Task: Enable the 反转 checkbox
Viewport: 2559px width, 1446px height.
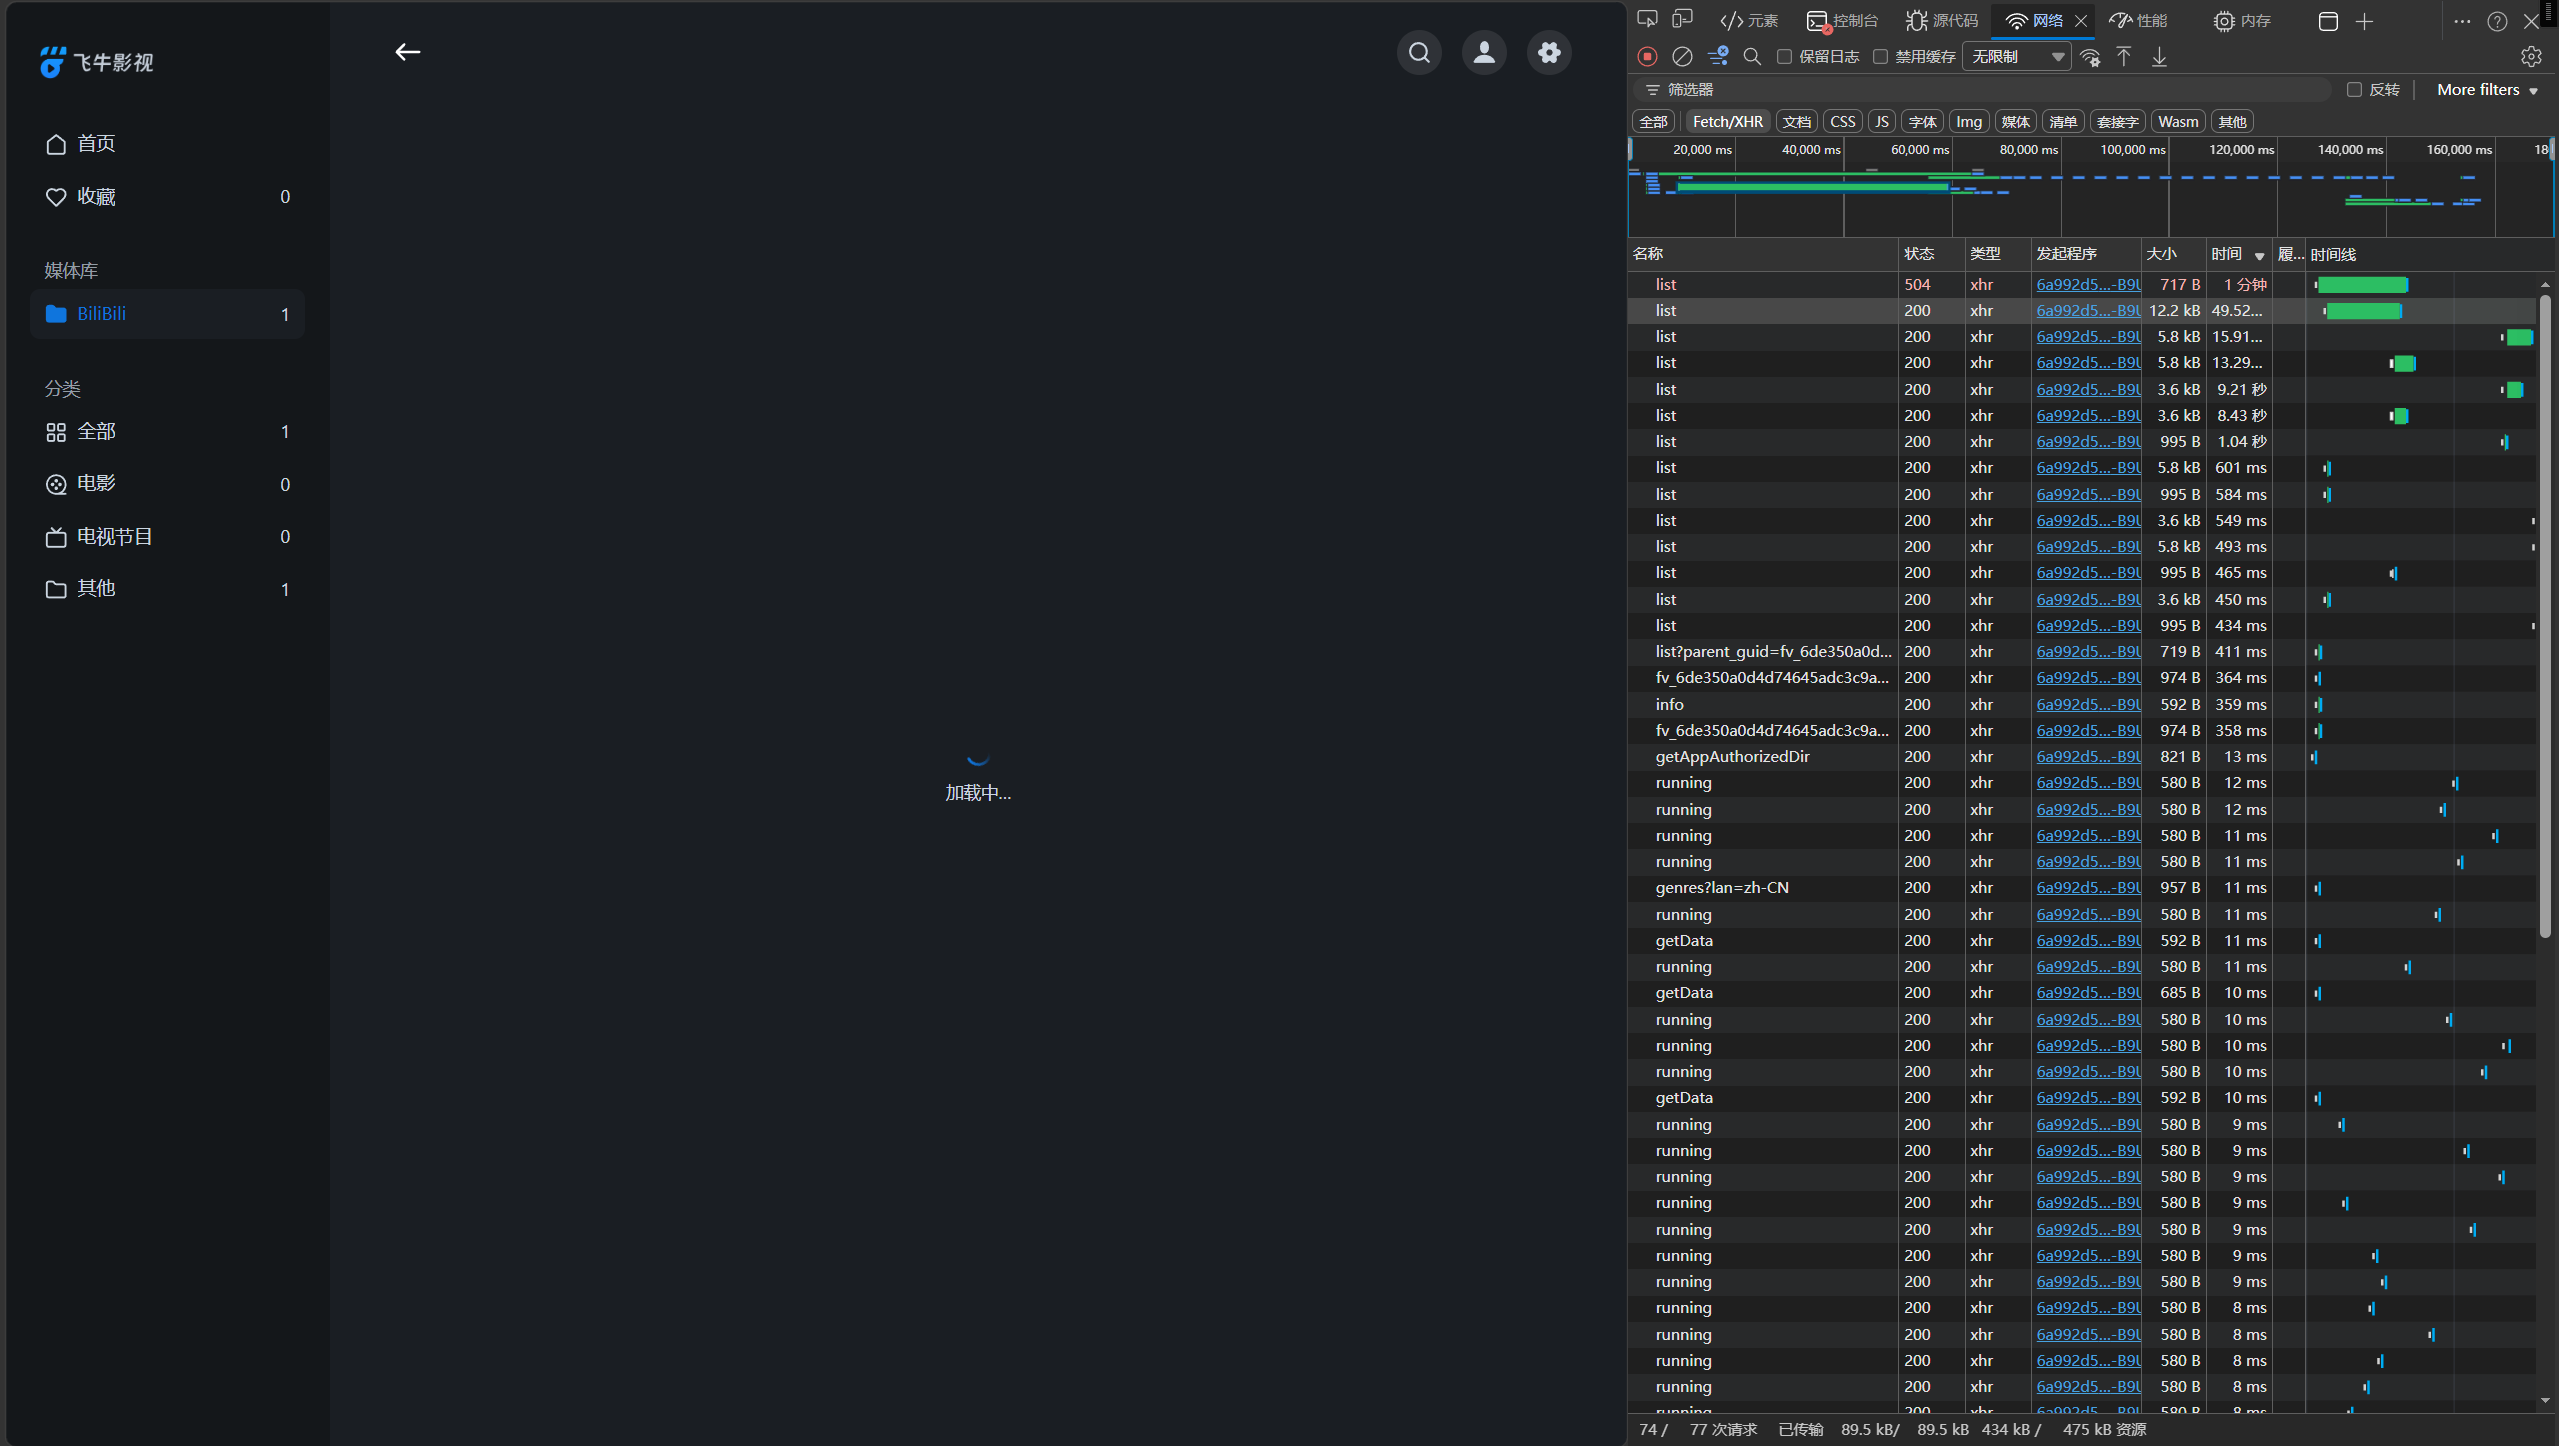Action: tap(2354, 90)
